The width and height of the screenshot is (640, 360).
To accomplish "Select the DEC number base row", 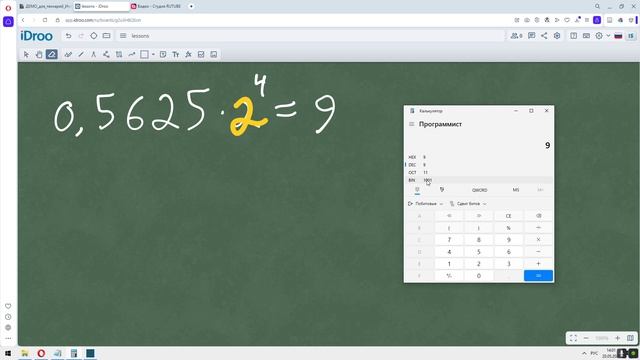I will (x=479, y=164).
